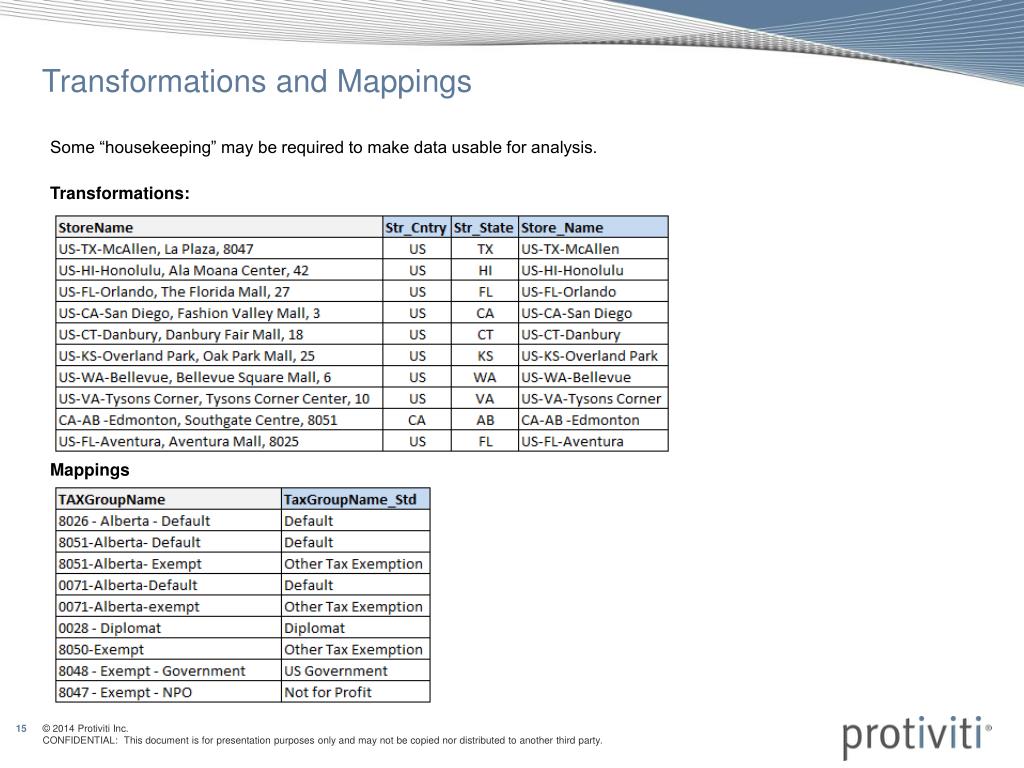The height and width of the screenshot is (768, 1024).
Task: Click cell '0028 - Diplomat'
Action: 168,628
